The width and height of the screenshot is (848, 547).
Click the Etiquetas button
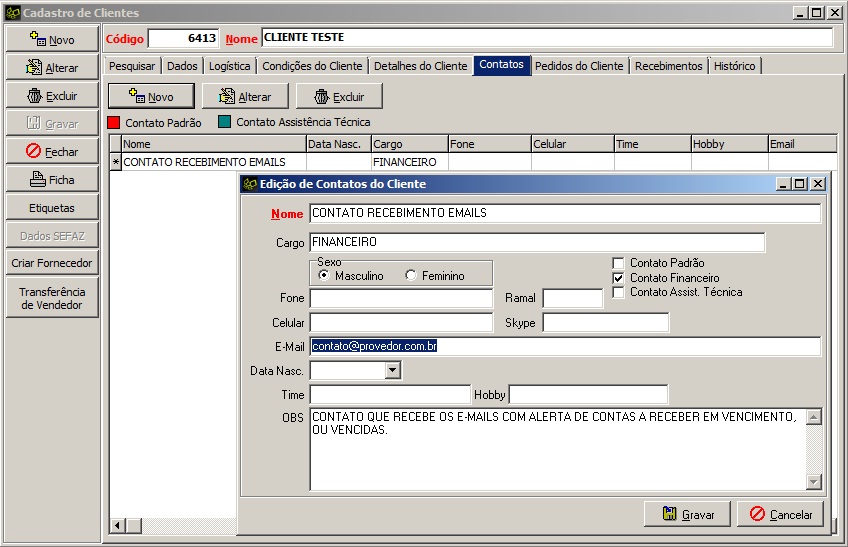51,208
